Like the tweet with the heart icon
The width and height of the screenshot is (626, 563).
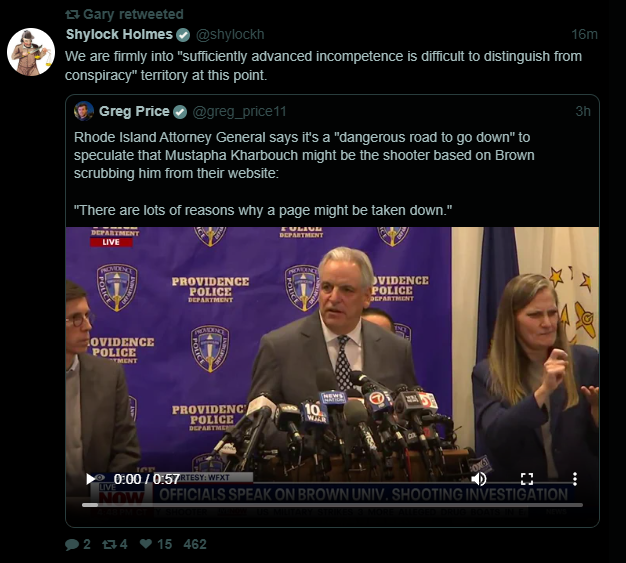[x=146, y=544]
